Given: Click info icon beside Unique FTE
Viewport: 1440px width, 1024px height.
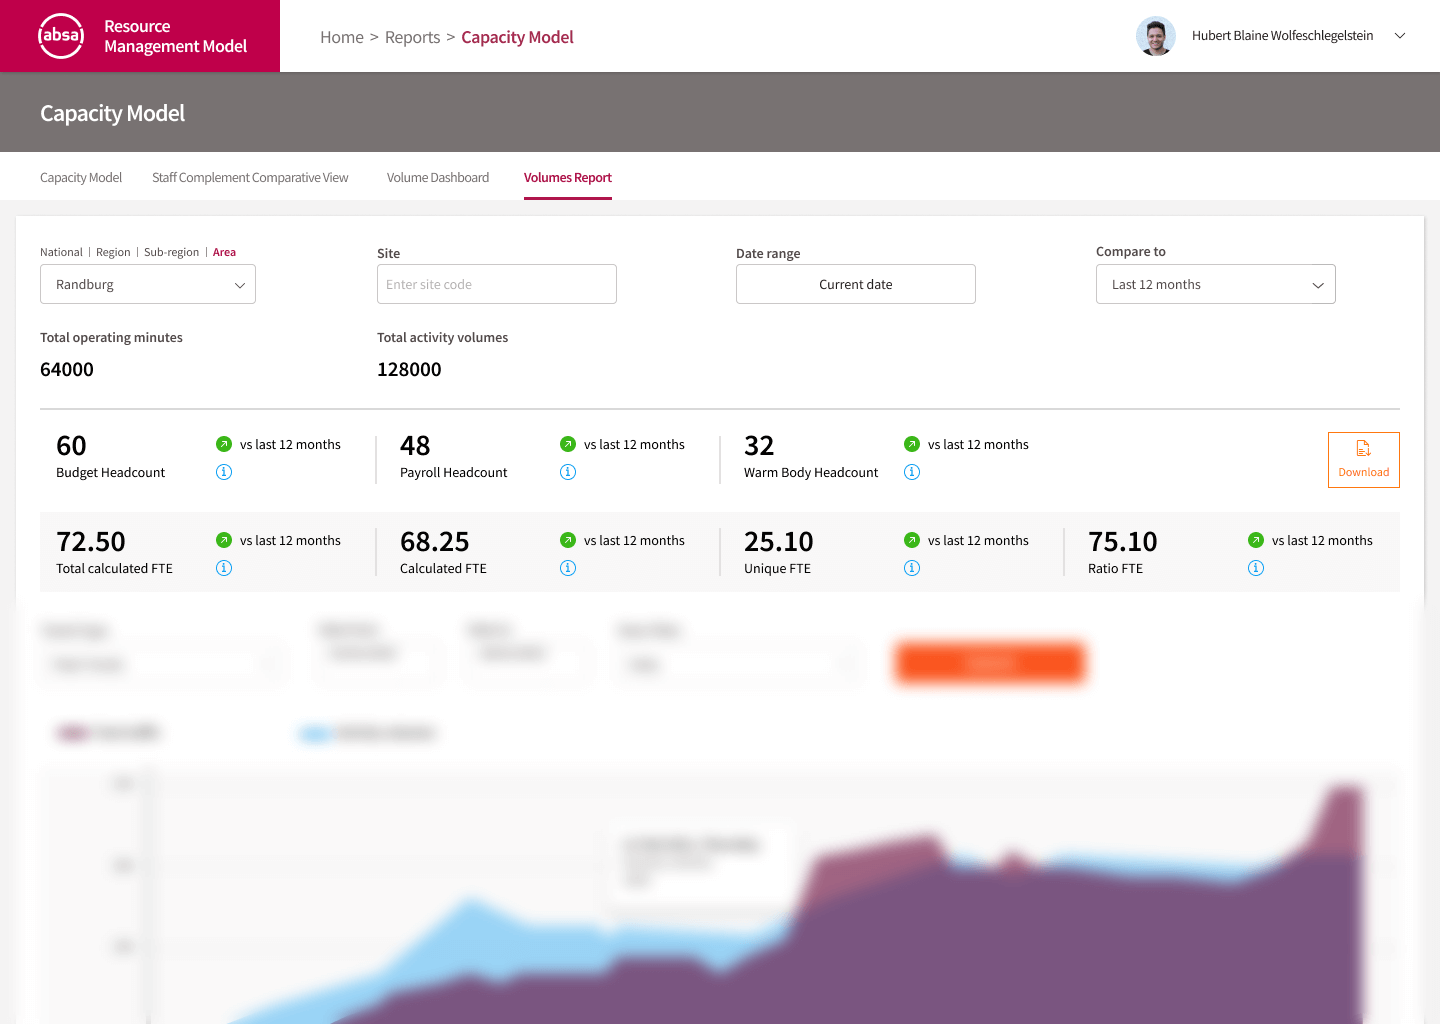Looking at the screenshot, I should pos(912,568).
